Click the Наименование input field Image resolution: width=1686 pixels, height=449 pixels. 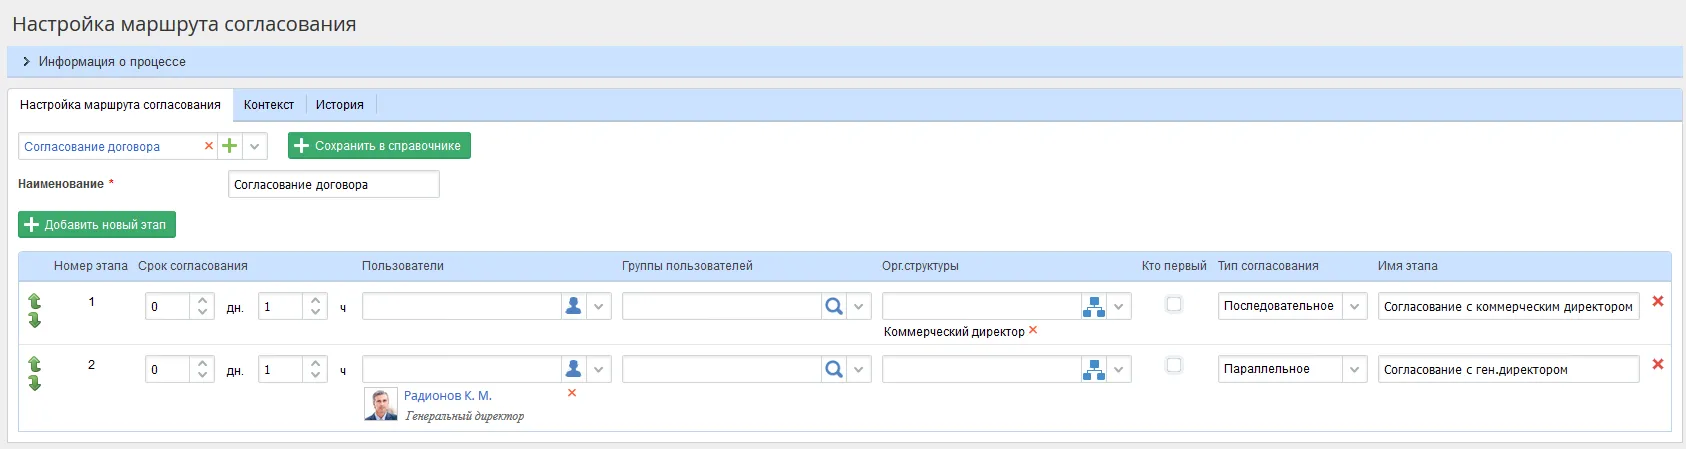(333, 184)
